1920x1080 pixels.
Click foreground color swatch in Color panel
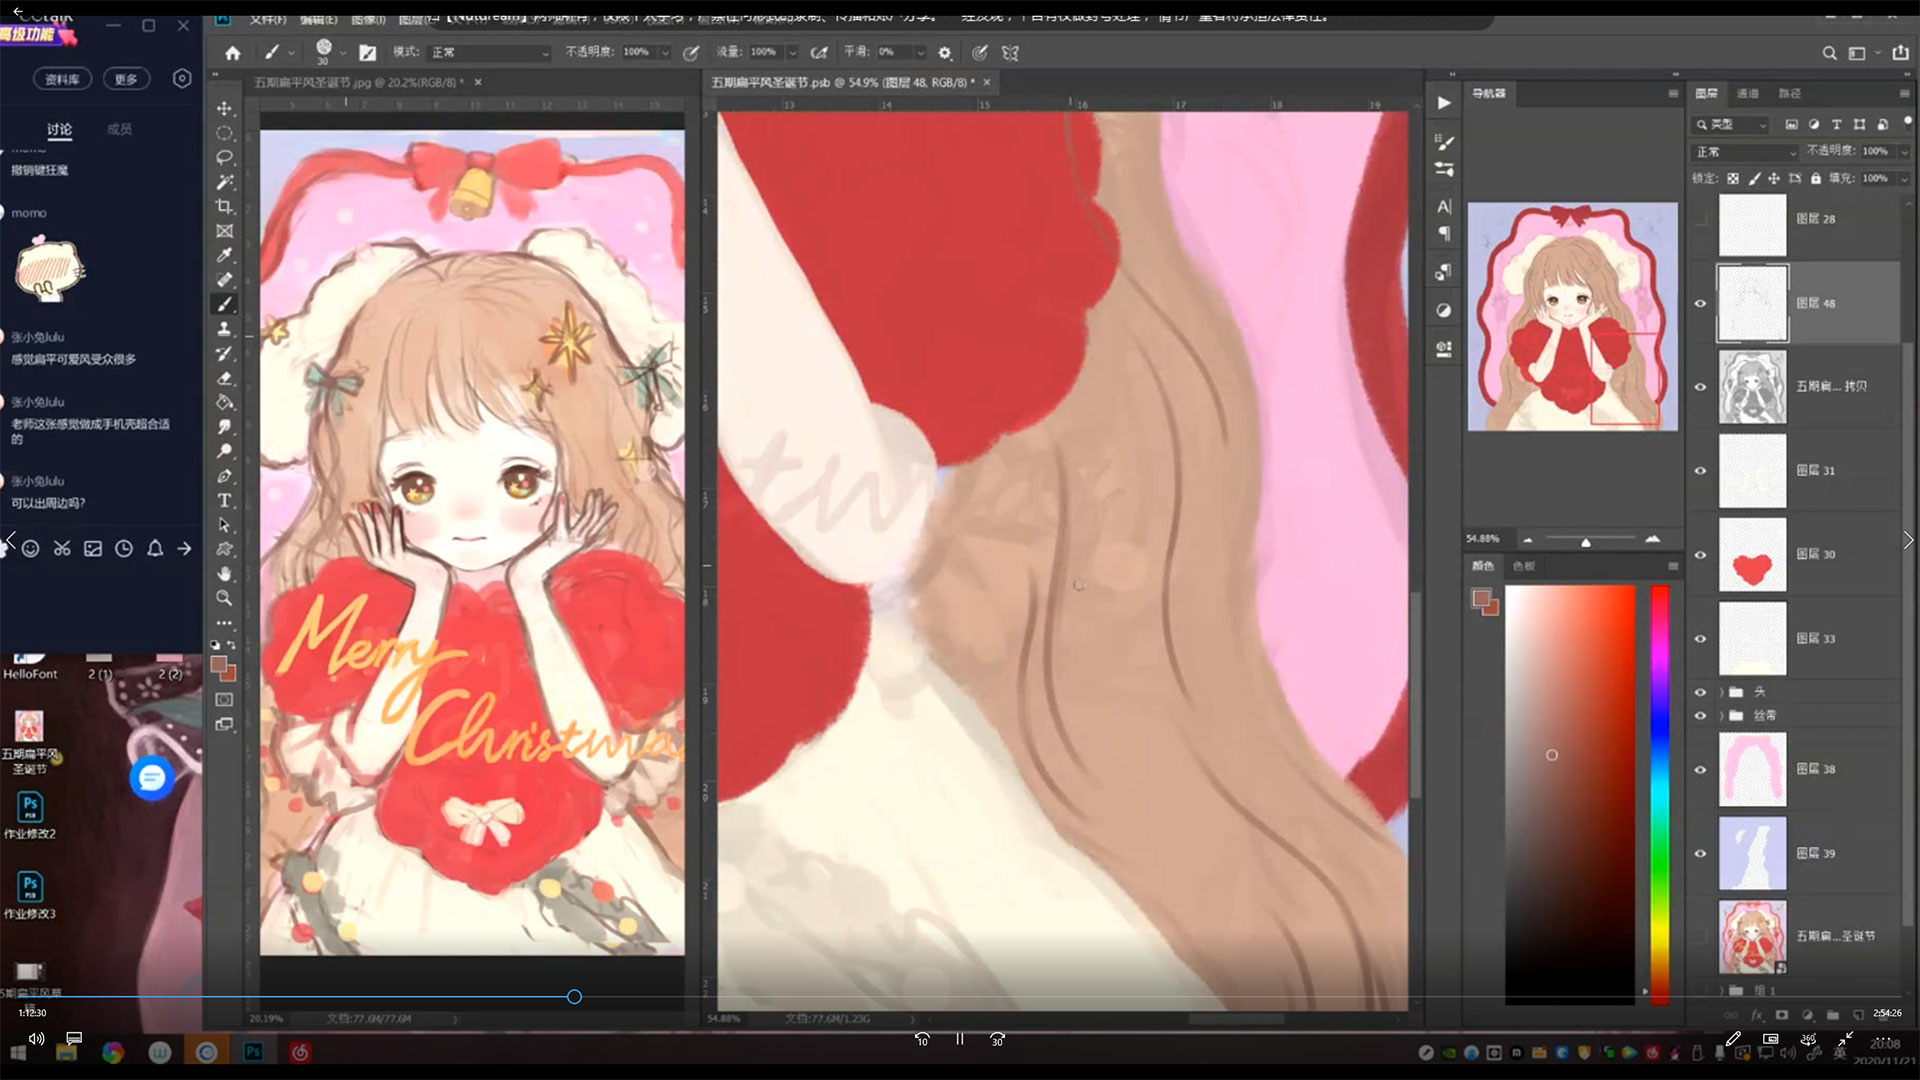point(1480,598)
